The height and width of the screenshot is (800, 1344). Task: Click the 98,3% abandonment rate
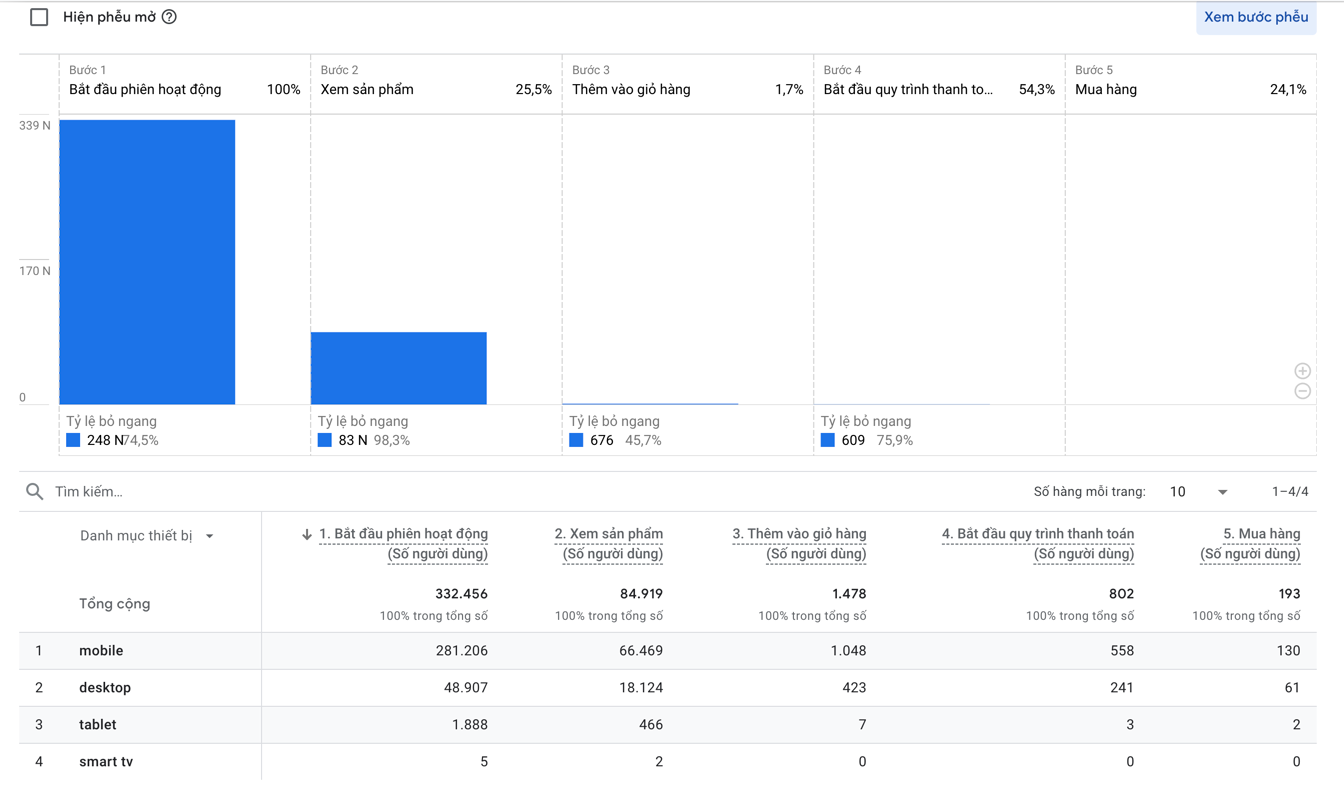click(x=392, y=440)
